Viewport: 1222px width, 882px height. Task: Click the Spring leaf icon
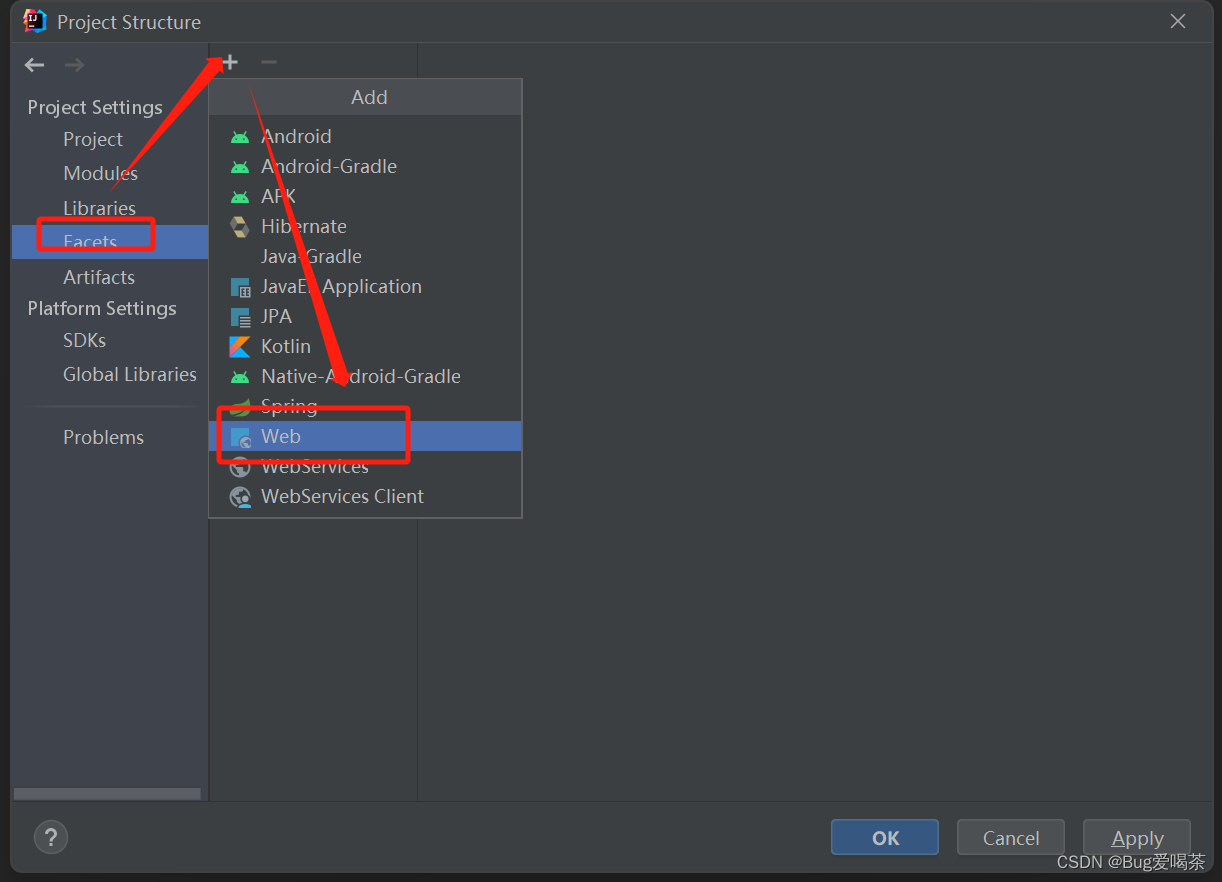pos(240,407)
